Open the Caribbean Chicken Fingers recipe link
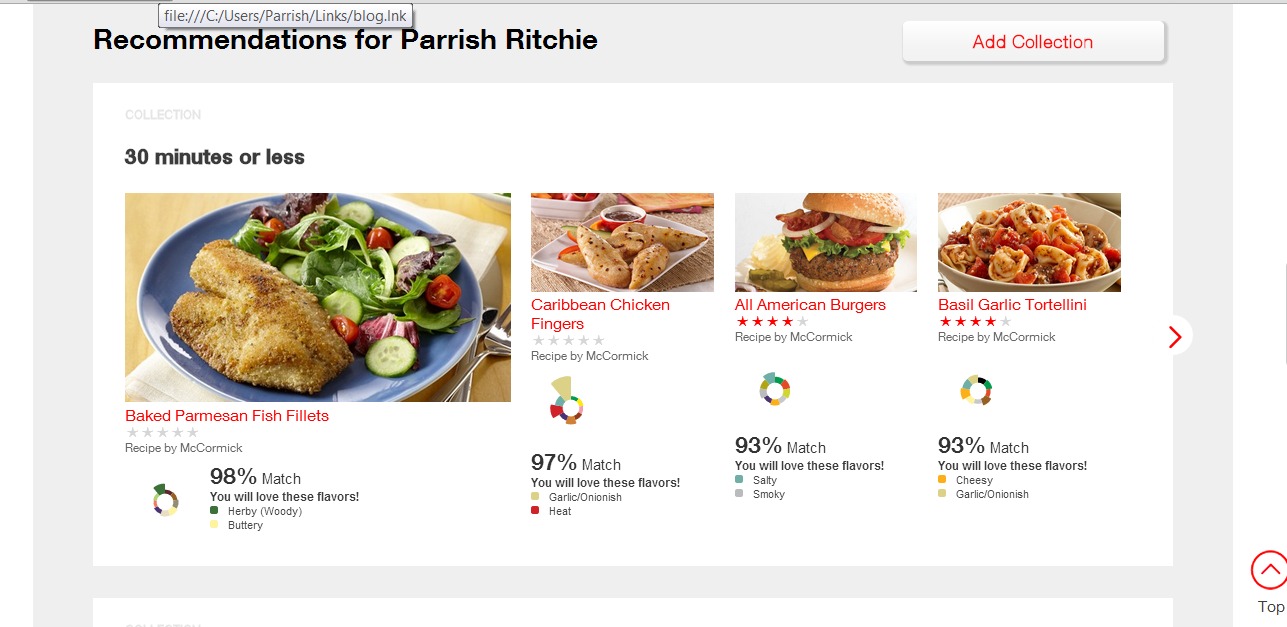Image resolution: width=1287 pixels, height=627 pixels. tap(600, 314)
